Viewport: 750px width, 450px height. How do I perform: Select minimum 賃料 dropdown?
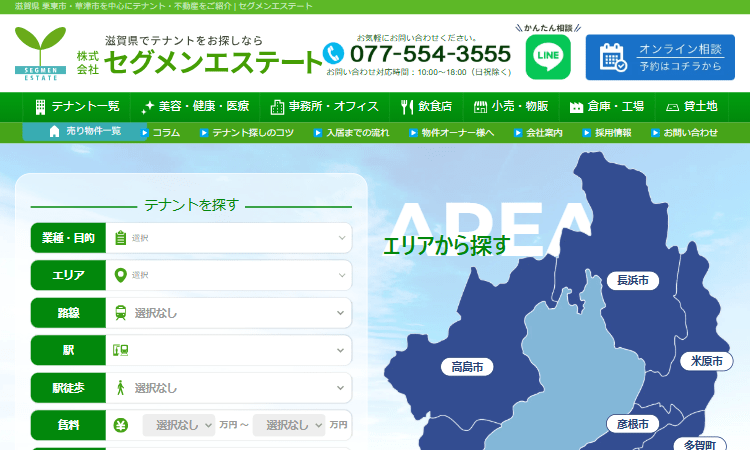click(179, 425)
